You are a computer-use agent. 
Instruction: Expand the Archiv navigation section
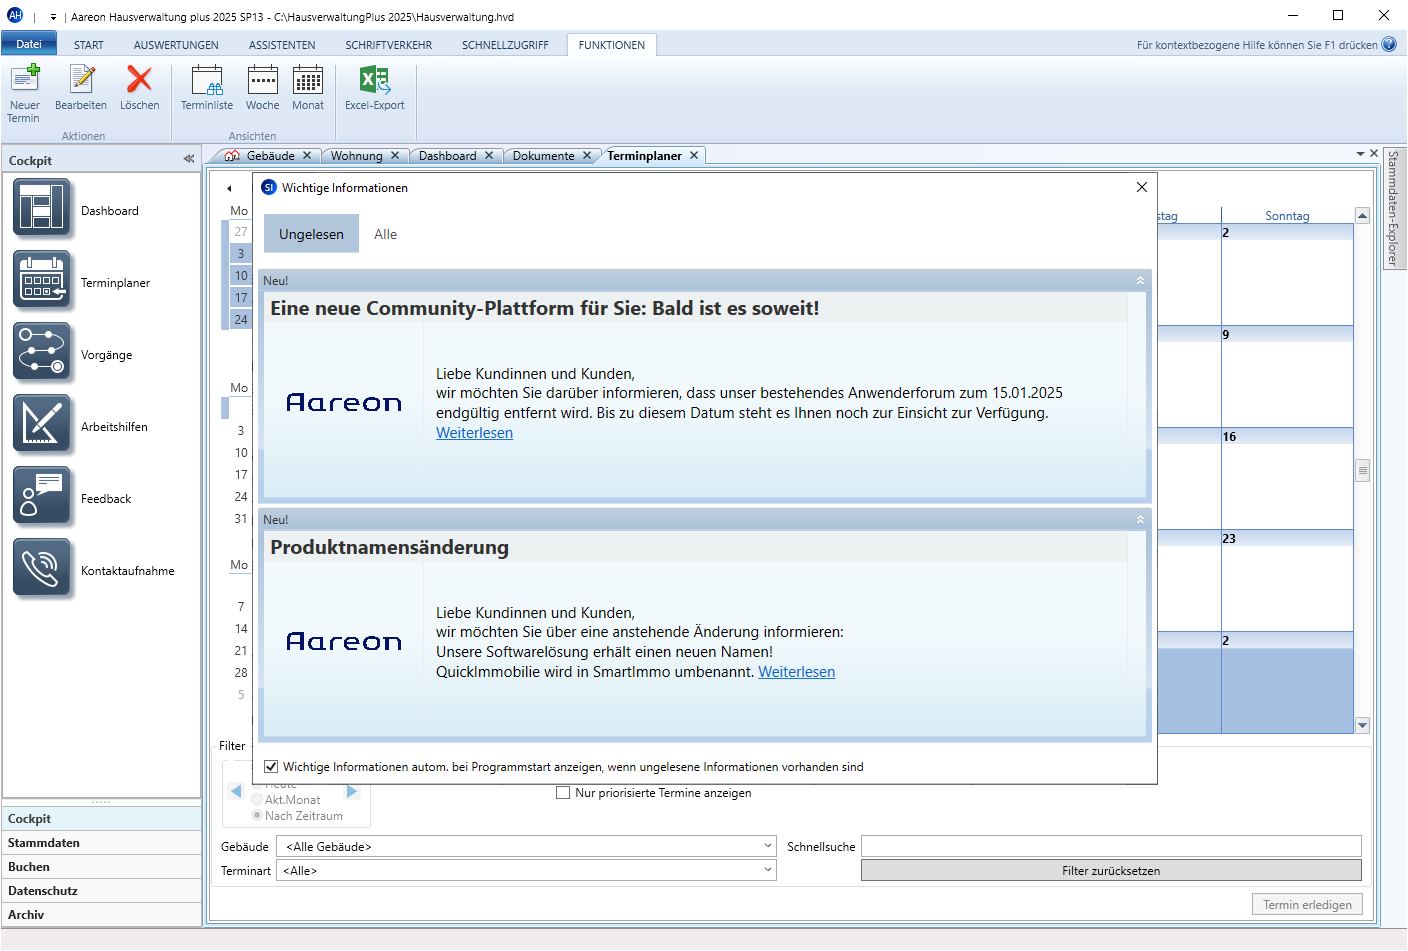102,915
